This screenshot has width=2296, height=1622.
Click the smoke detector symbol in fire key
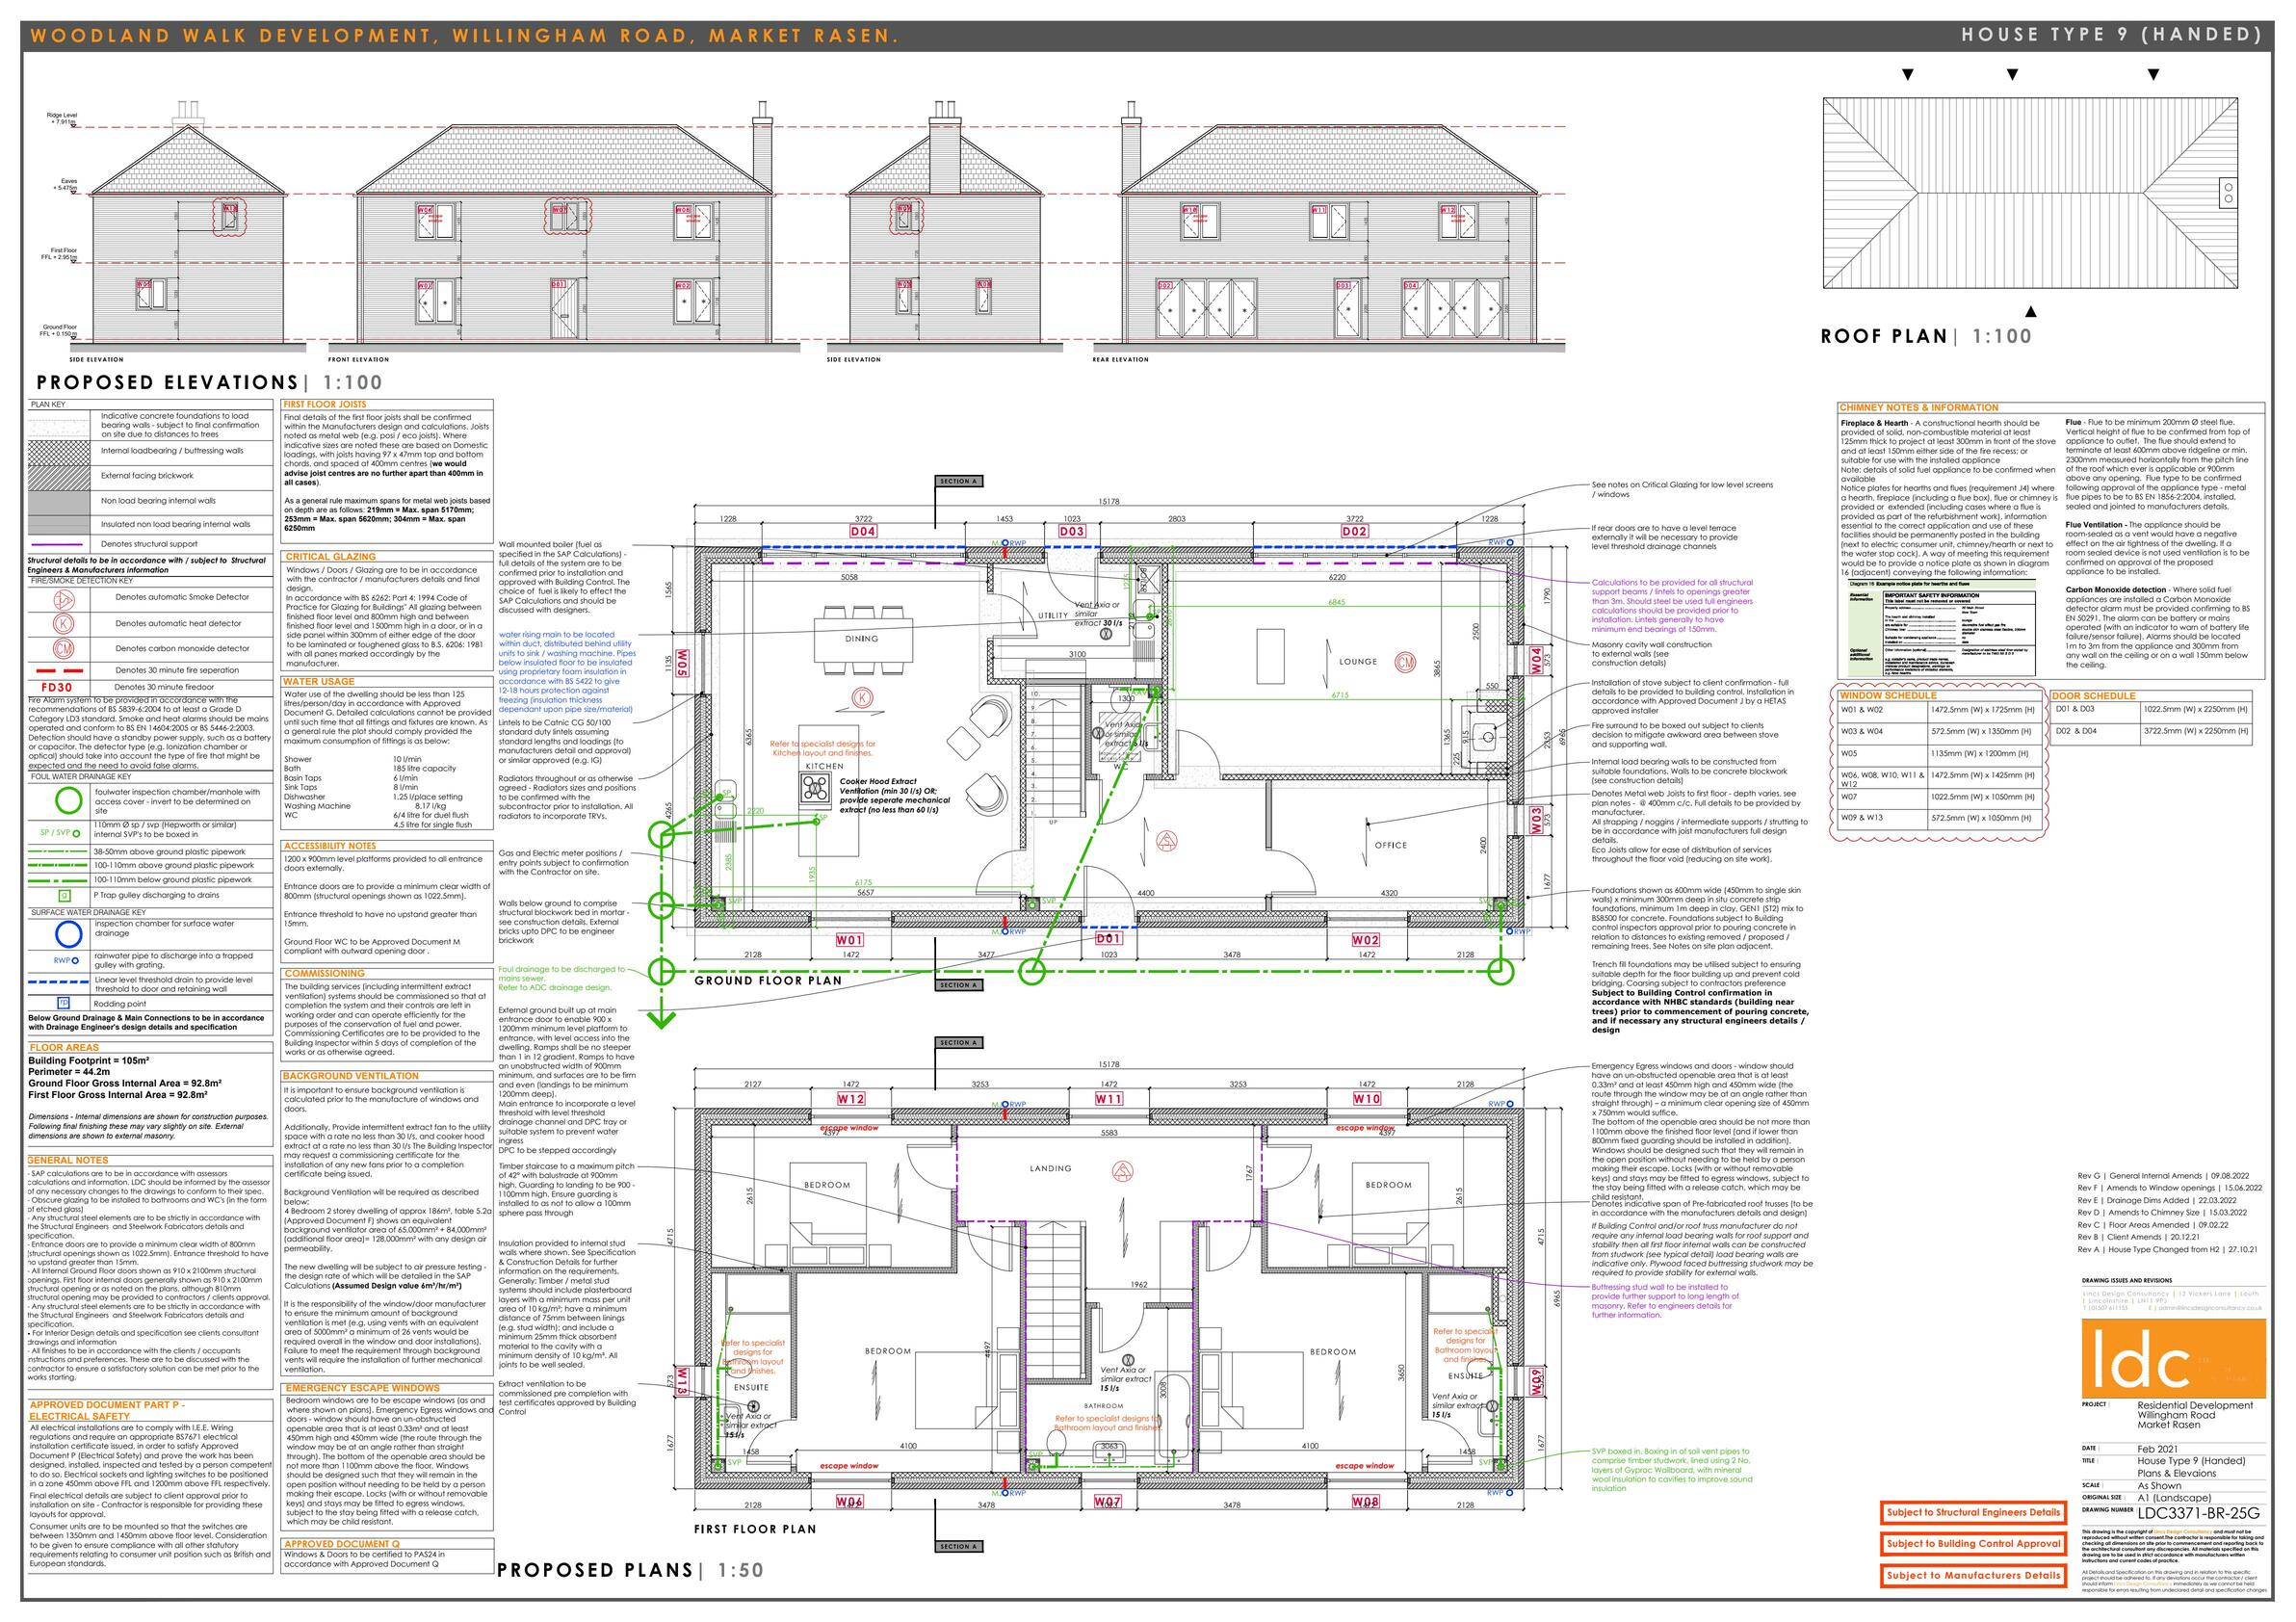point(66,599)
